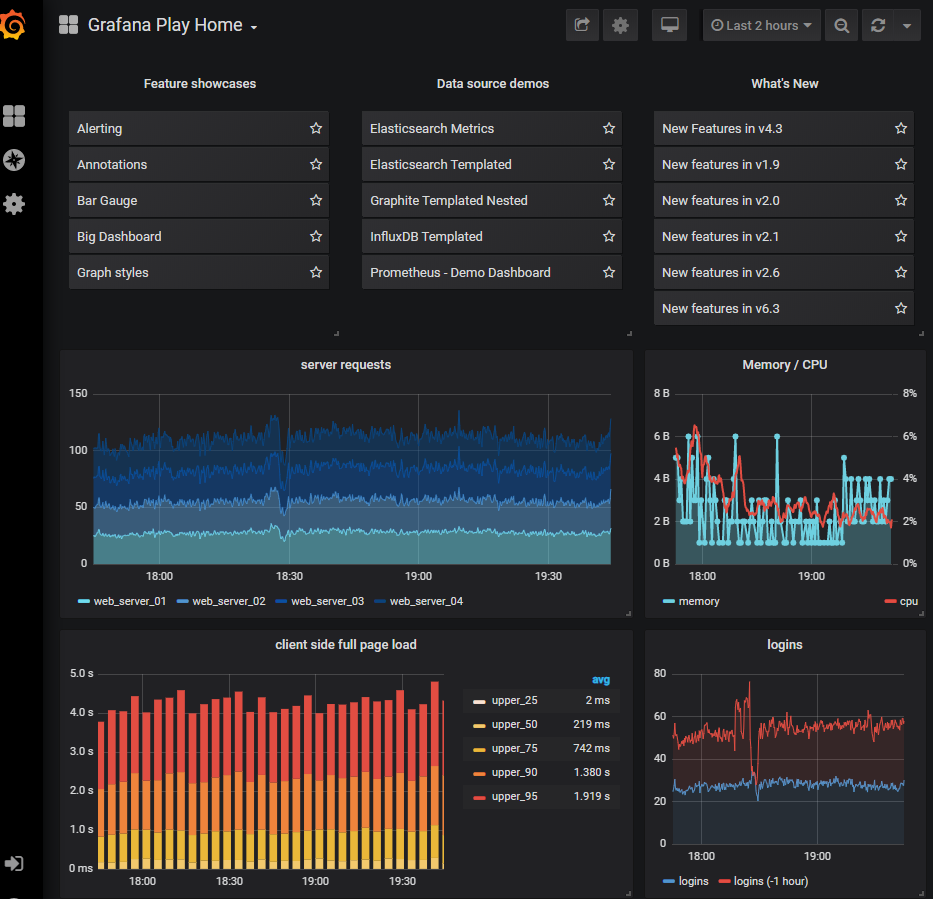This screenshot has width=933, height=899.
Task: Toggle web_server_02 series in legend
Action: click(228, 601)
